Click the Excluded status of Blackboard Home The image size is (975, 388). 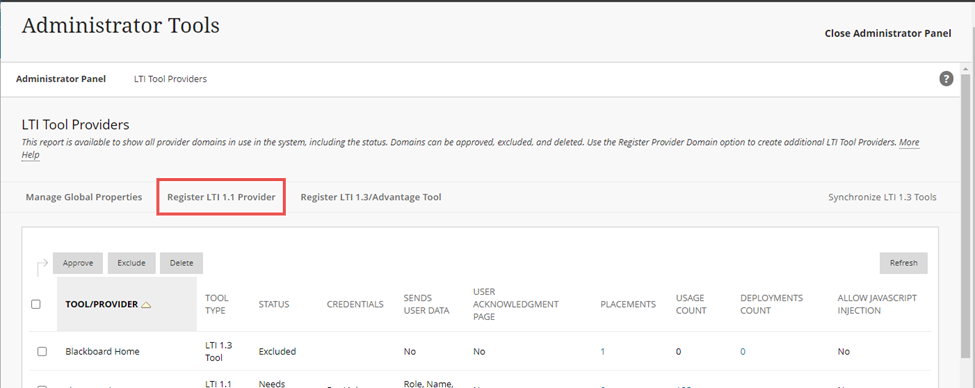[277, 351]
